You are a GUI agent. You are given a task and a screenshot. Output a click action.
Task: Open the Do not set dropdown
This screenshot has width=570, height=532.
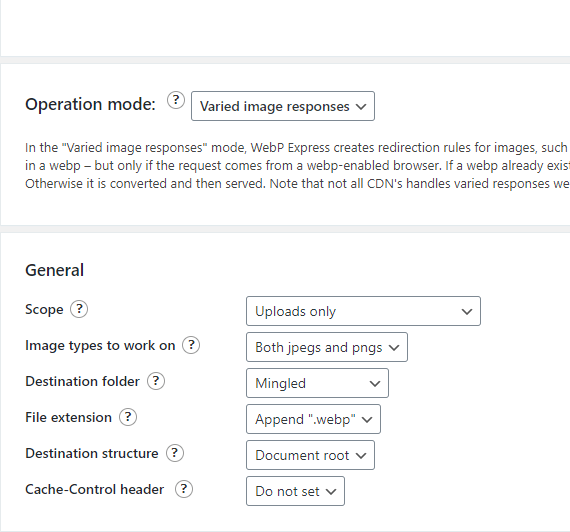(x=295, y=491)
